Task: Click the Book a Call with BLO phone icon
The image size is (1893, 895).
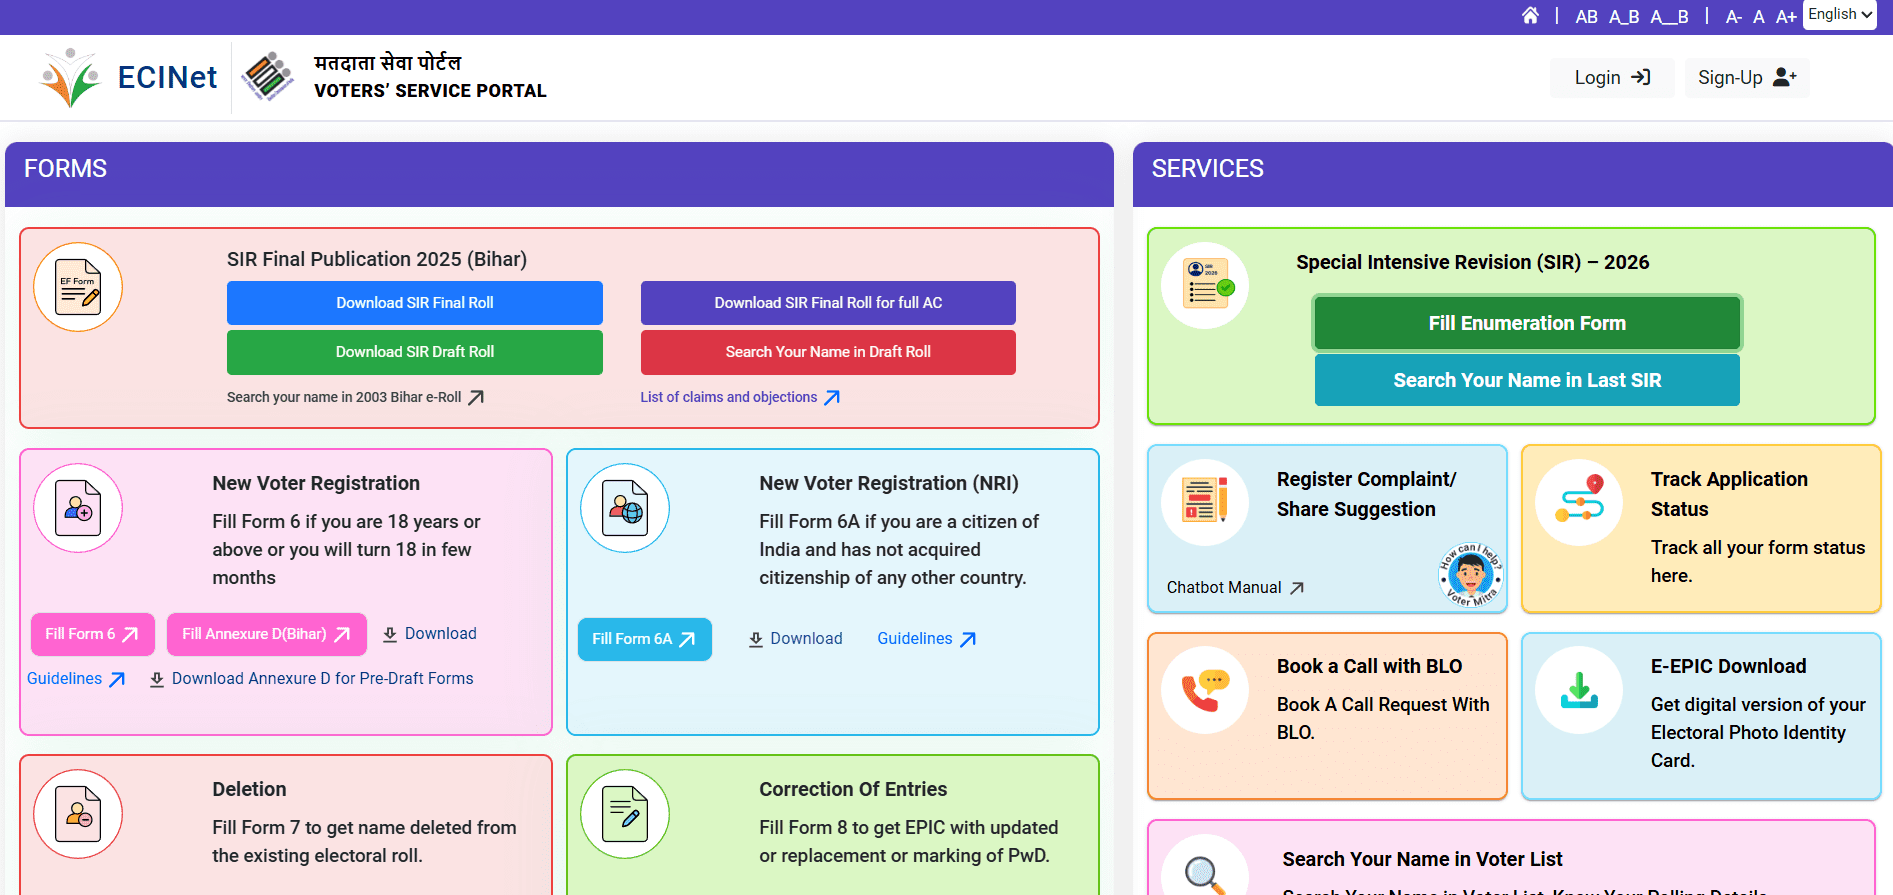Action: pyautogui.click(x=1205, y=690)
